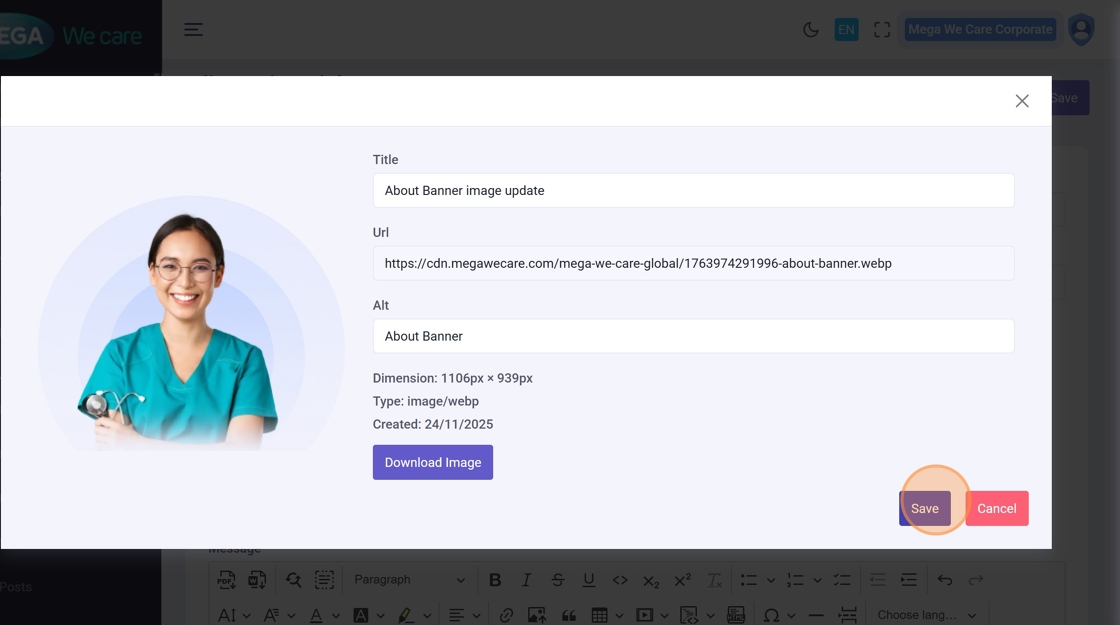Click the find and replace icon

pos(293,580)
